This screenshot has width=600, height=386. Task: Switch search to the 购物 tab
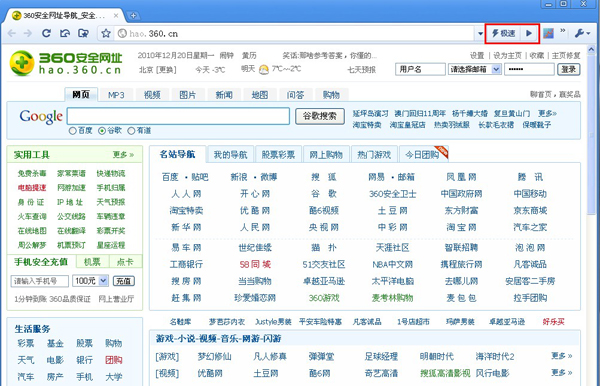[x=331, y=94]
